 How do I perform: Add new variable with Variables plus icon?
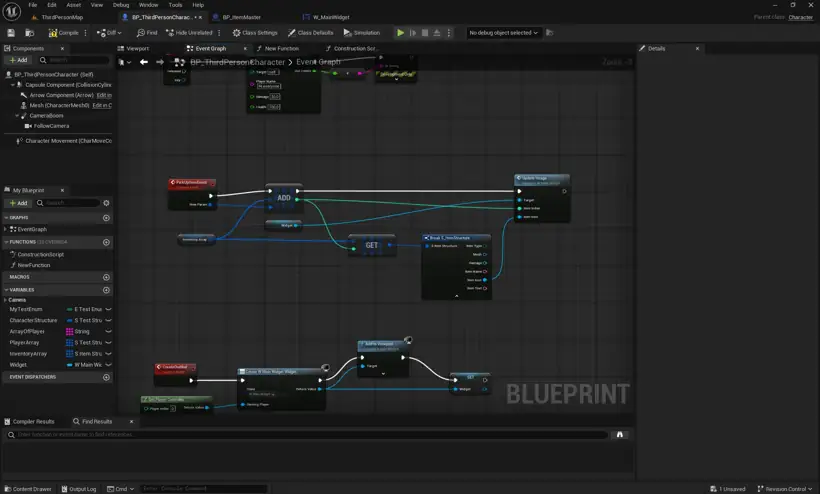pyautogui.click(x=106, y=290)
